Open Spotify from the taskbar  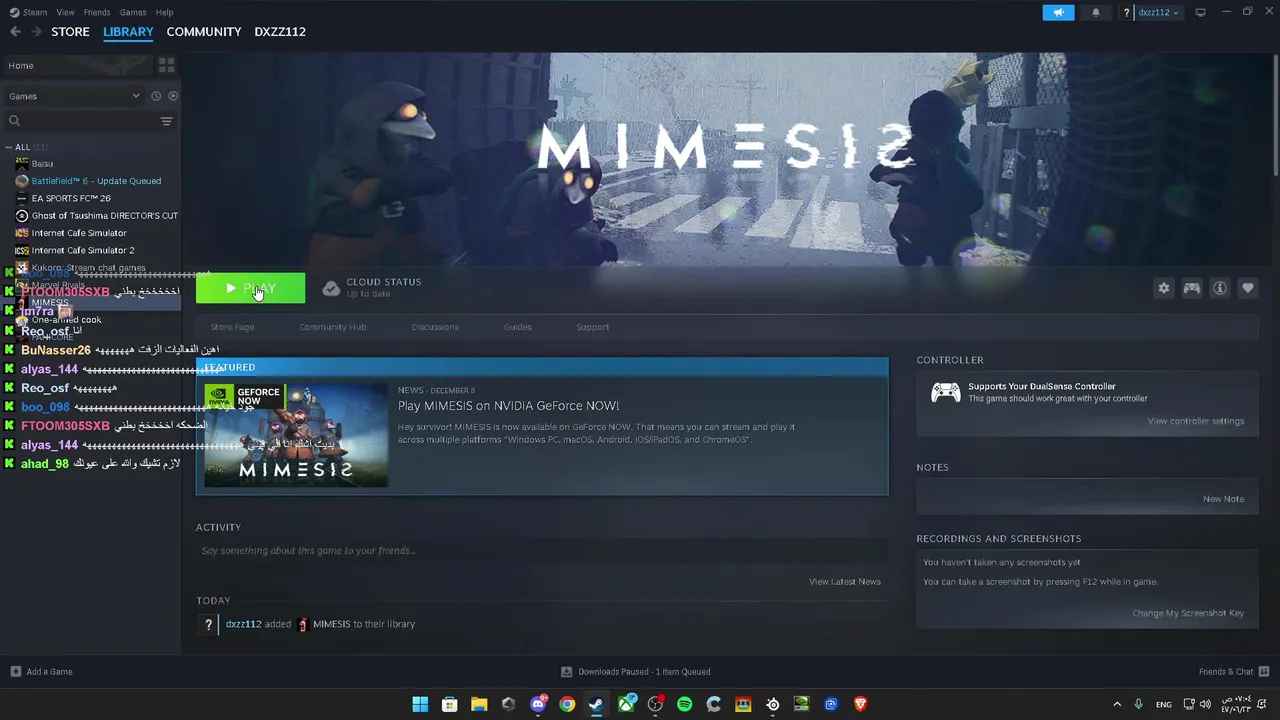(684, 704)
